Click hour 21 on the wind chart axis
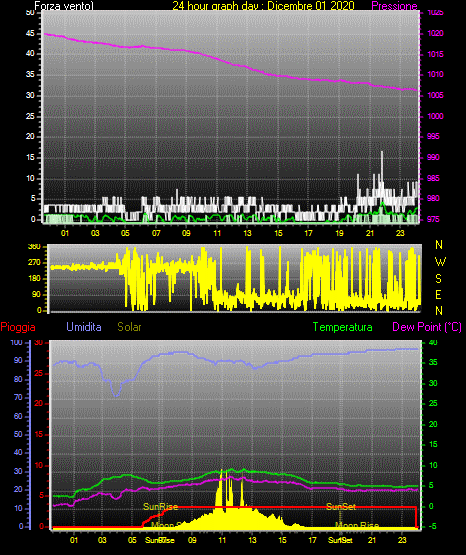The width and height of the screenshot is (466, 555). coord(370,233)
